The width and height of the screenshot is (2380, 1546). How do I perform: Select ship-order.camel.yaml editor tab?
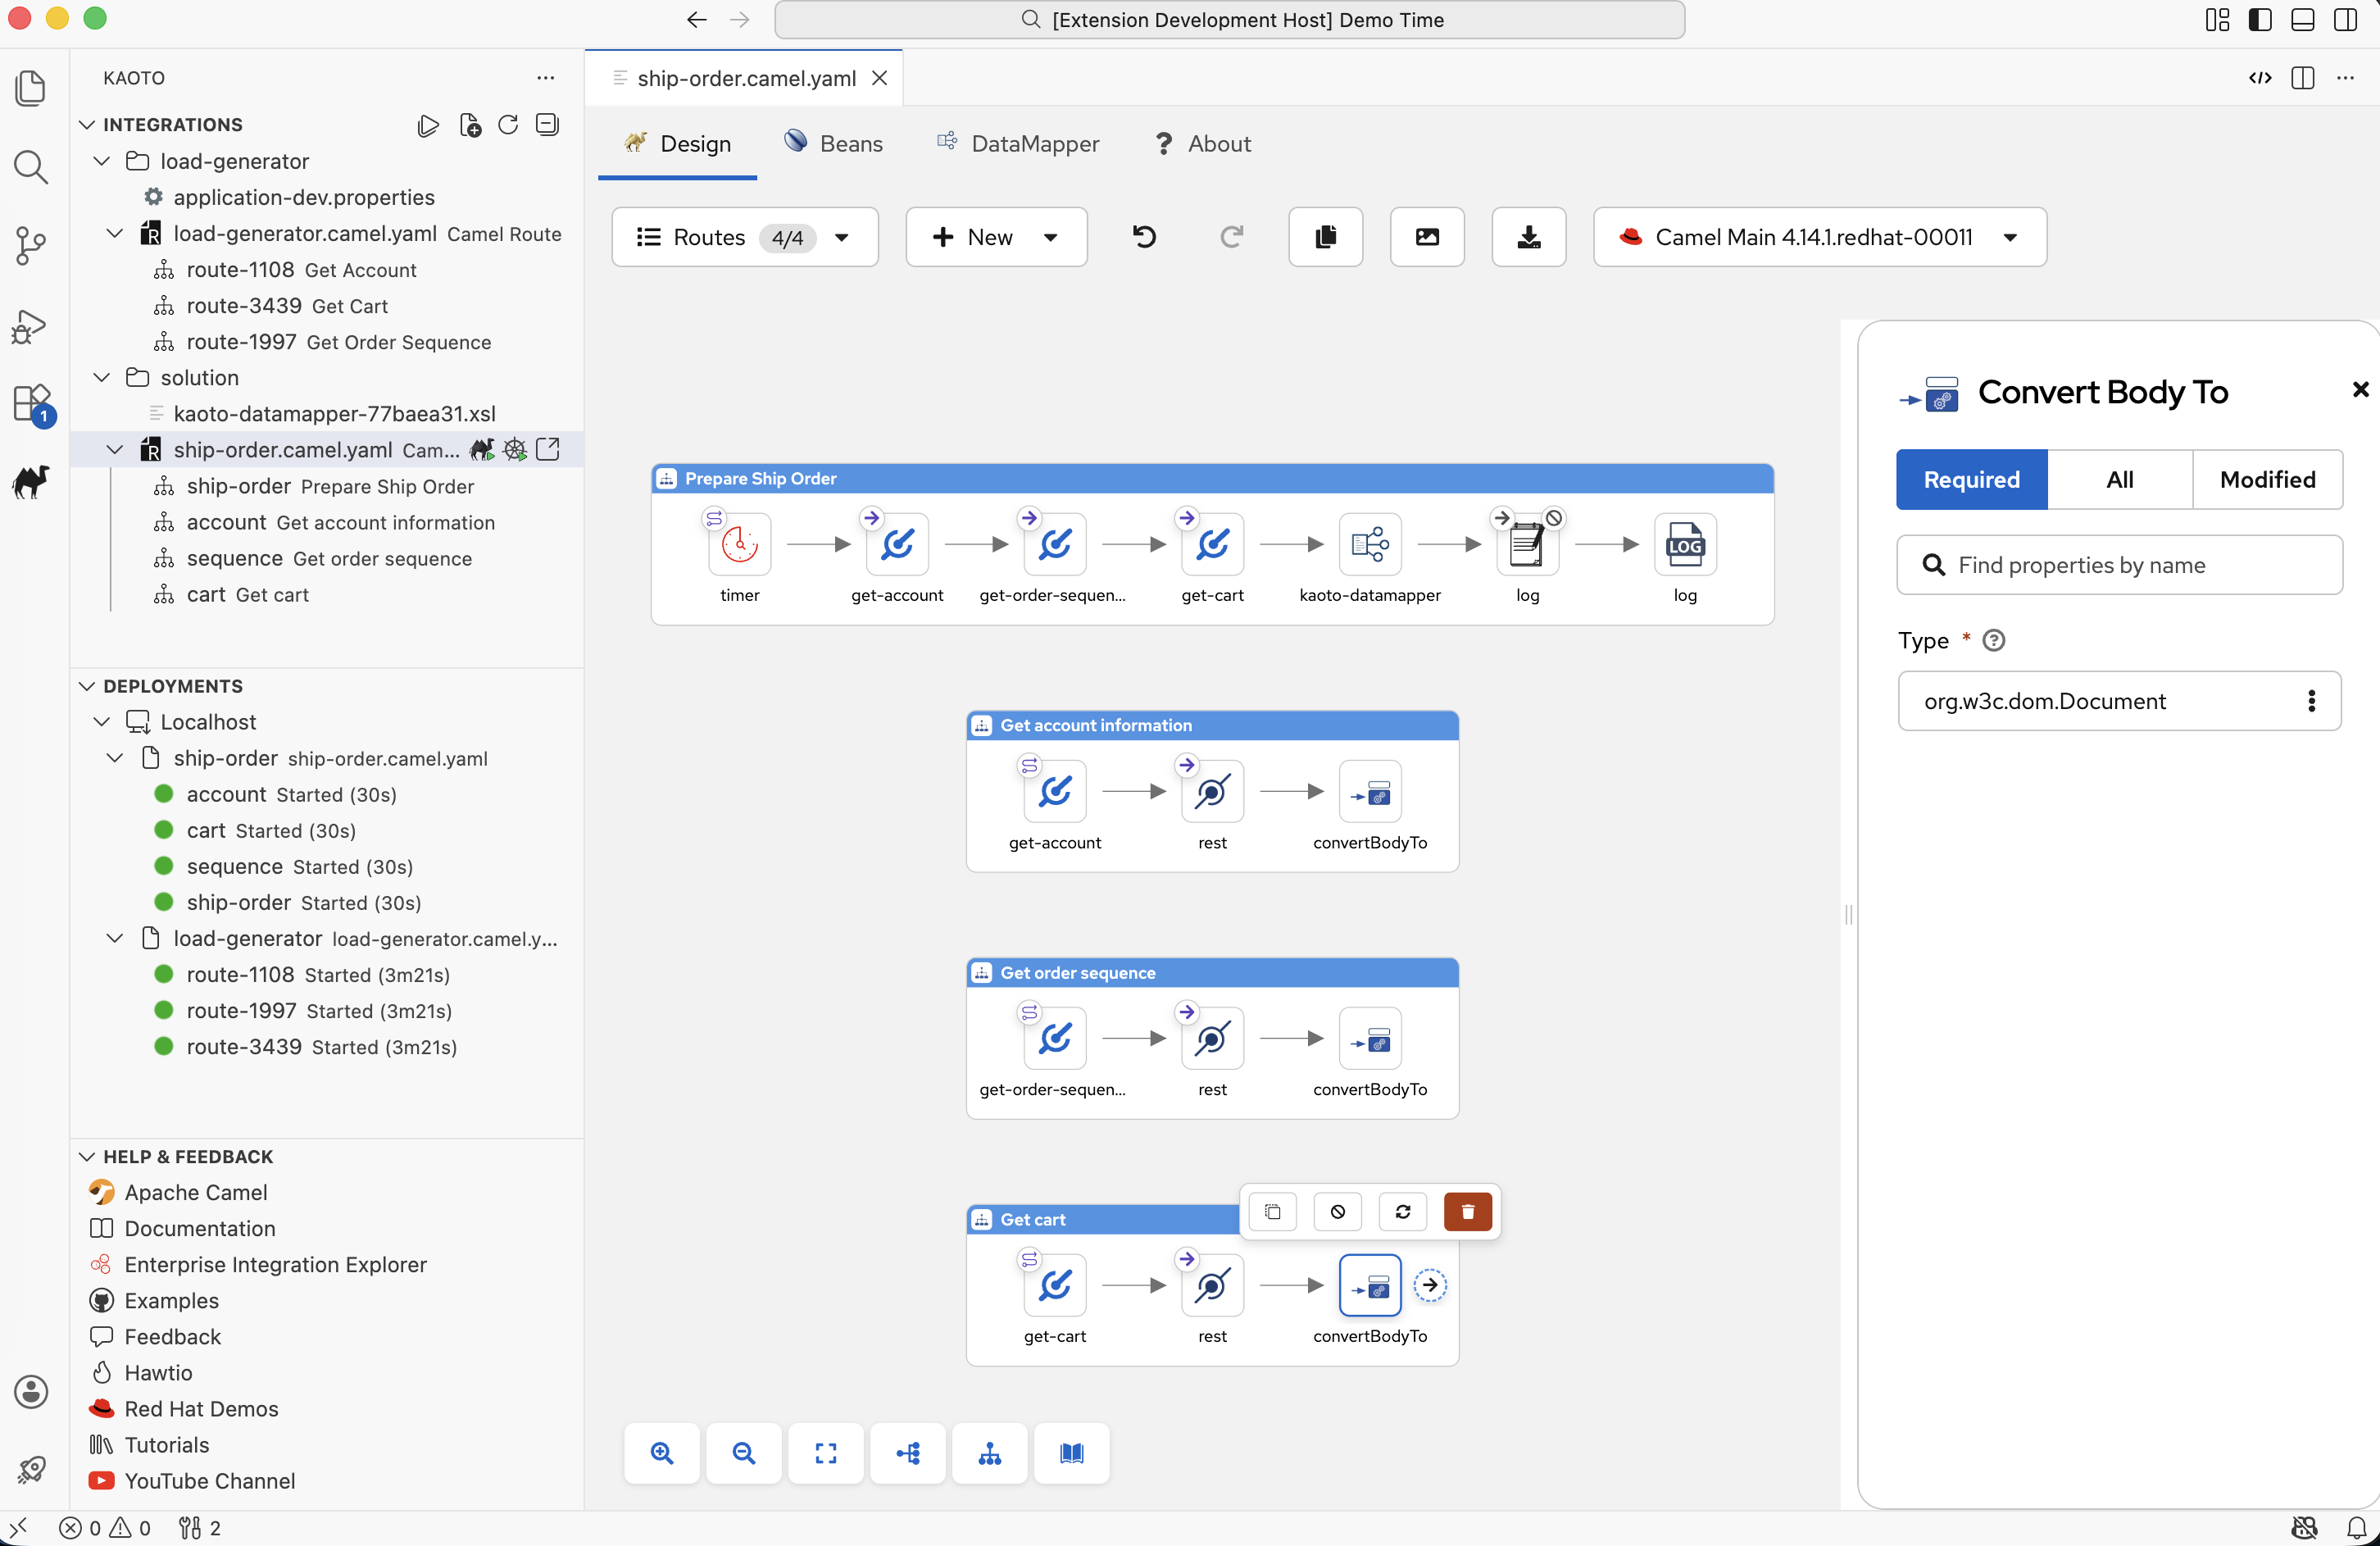(746, 78)
